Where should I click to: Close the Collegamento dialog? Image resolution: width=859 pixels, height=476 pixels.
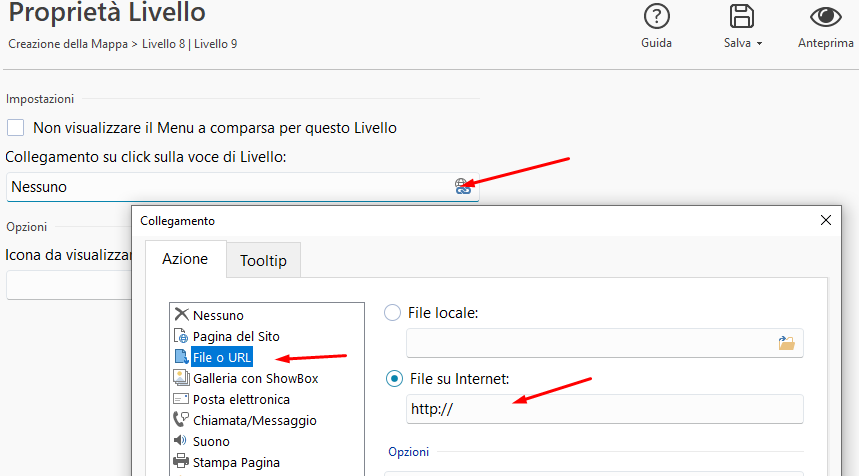[x=826, y=220]
